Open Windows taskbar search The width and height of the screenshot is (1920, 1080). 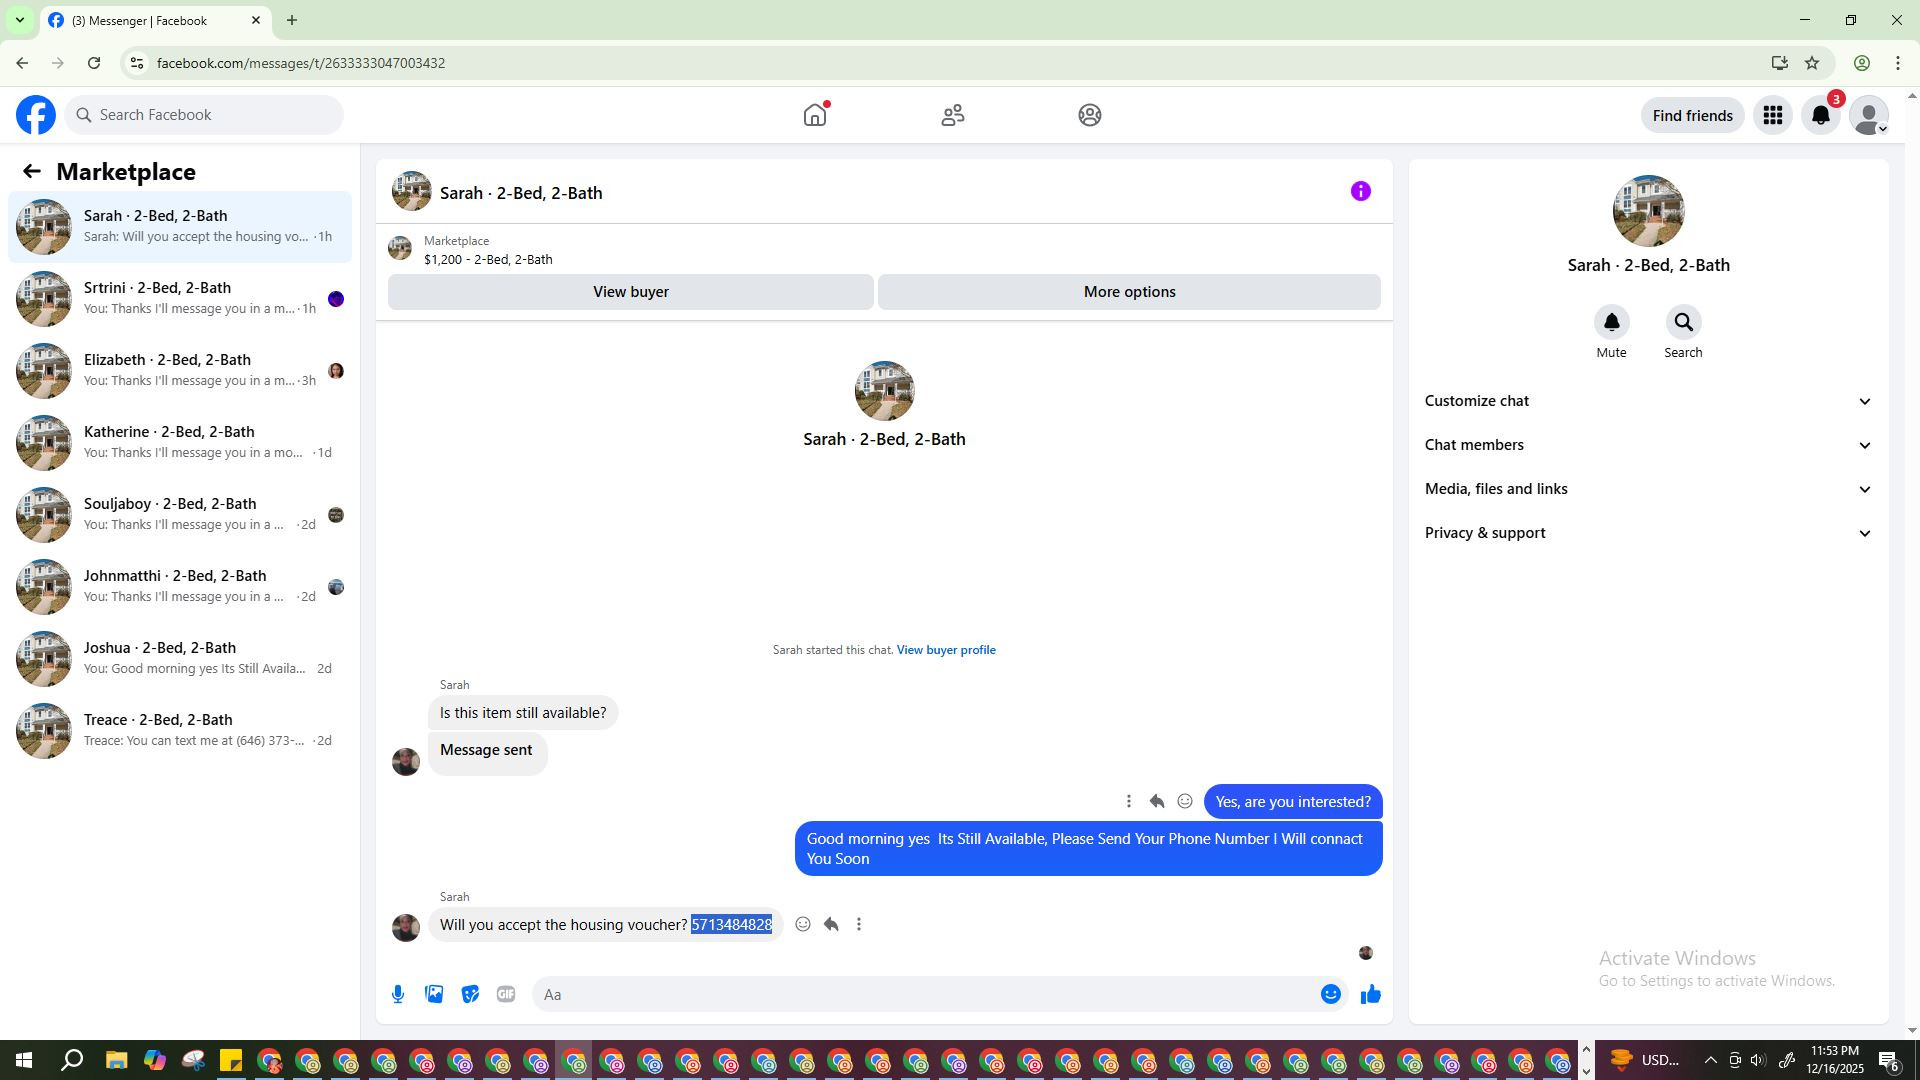(x=72, y=1061)
